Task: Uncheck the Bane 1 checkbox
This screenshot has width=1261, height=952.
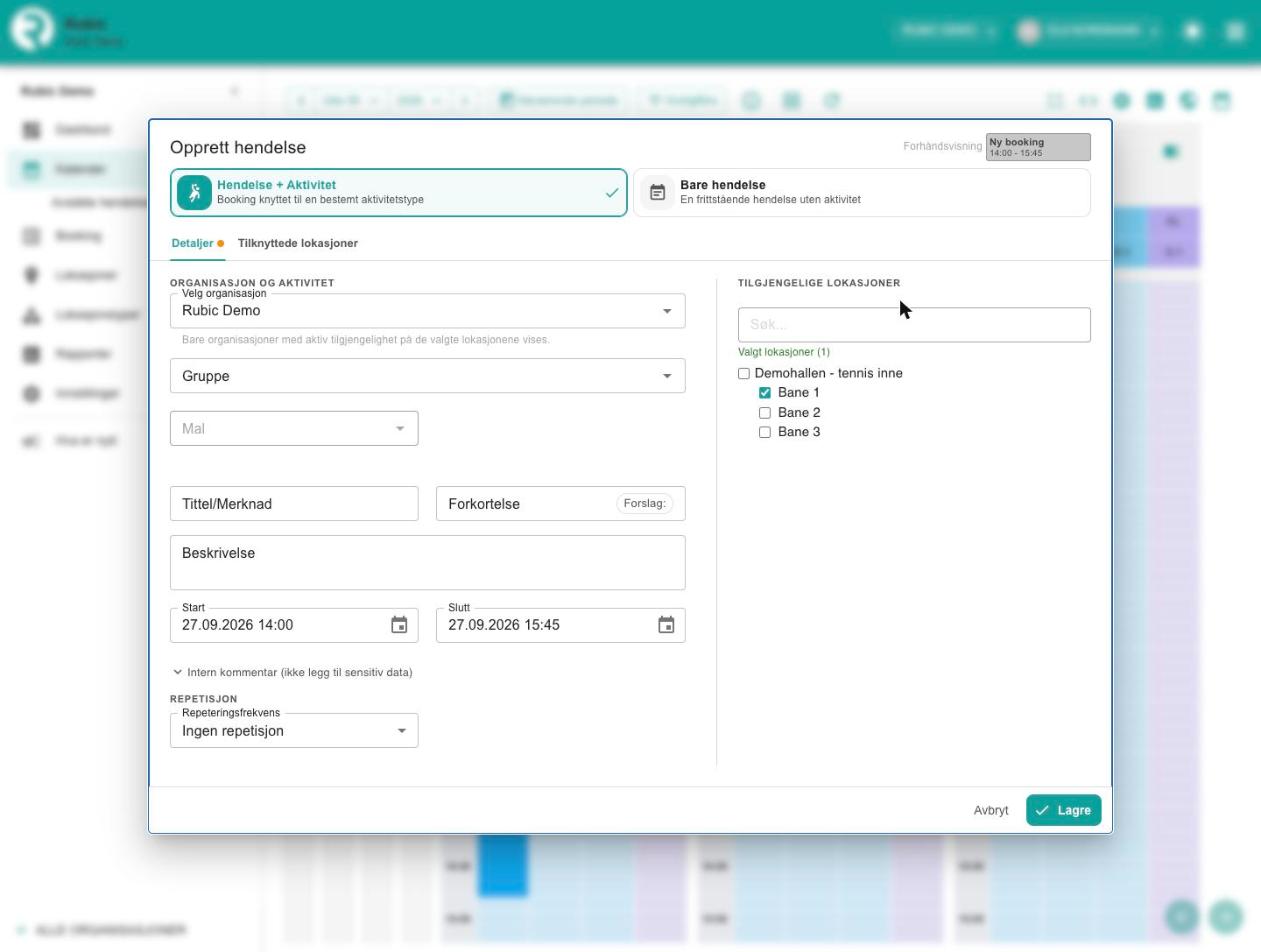Action: coord(765,393)
